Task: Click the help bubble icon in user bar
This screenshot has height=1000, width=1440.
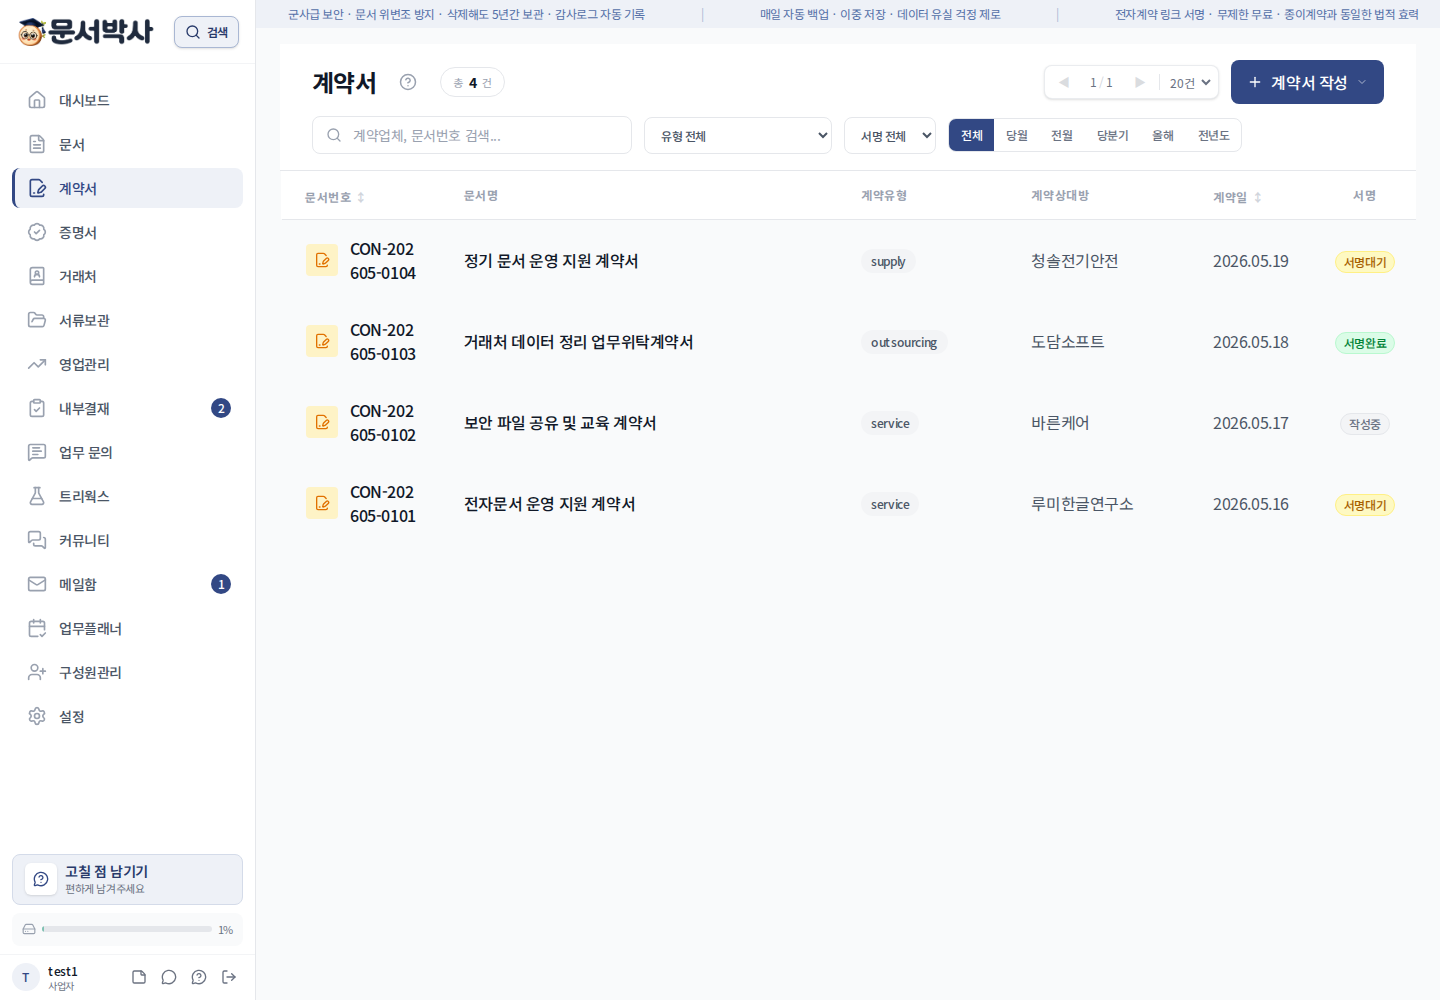Action: [199, 977]
